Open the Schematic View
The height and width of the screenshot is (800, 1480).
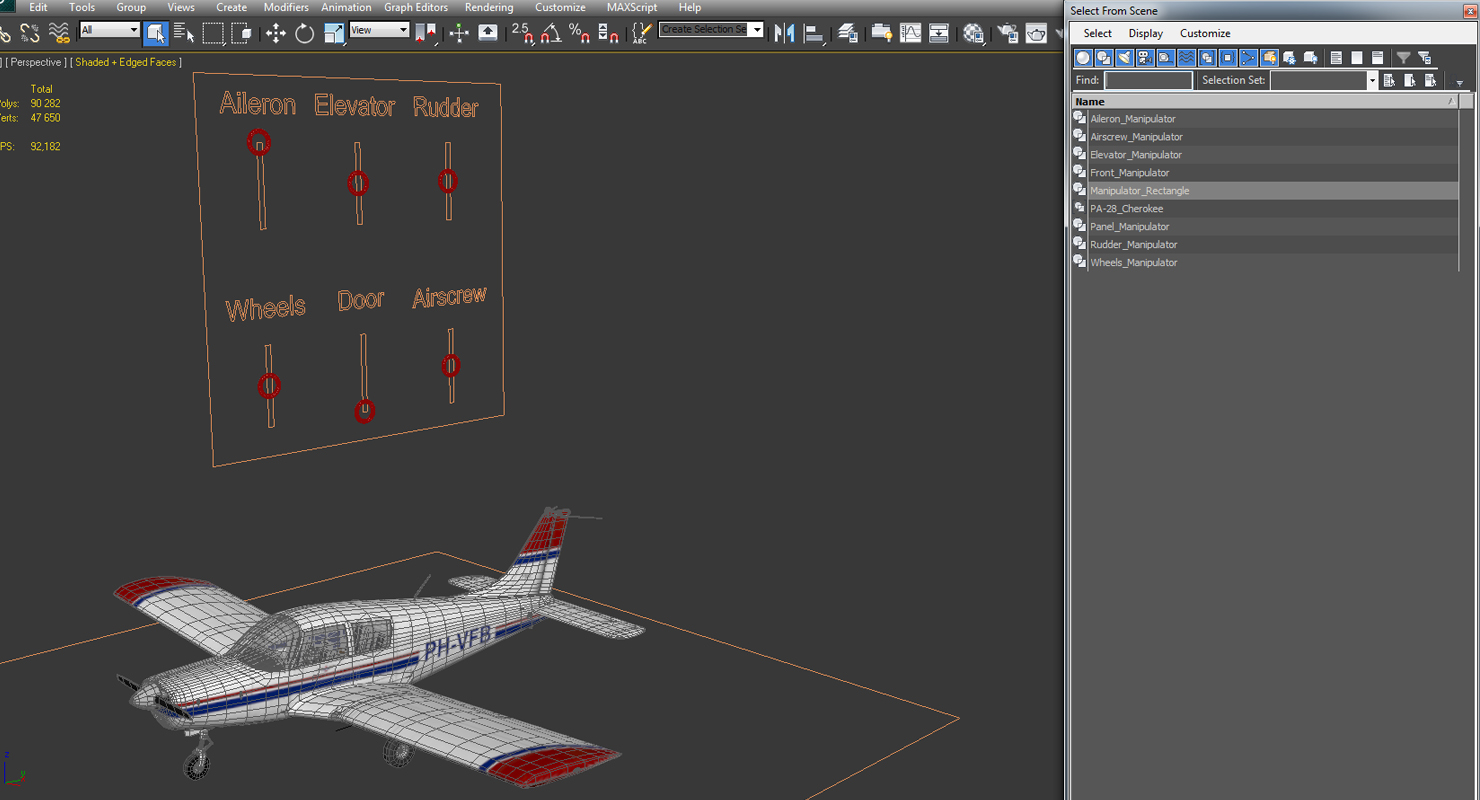[938, 33]
